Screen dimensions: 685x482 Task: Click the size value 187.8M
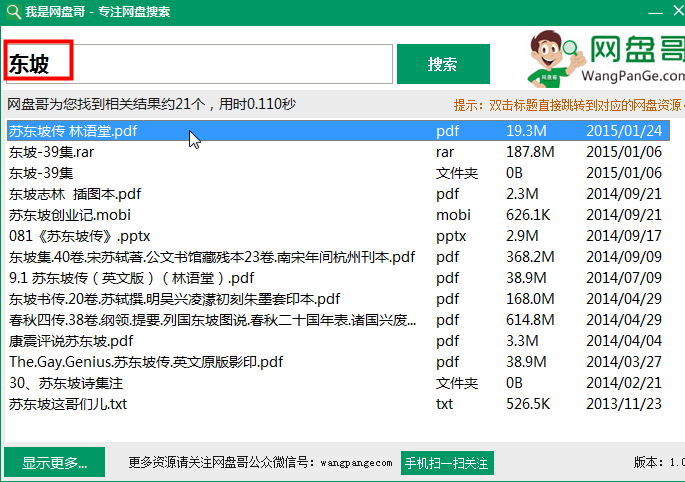(530, 152)
